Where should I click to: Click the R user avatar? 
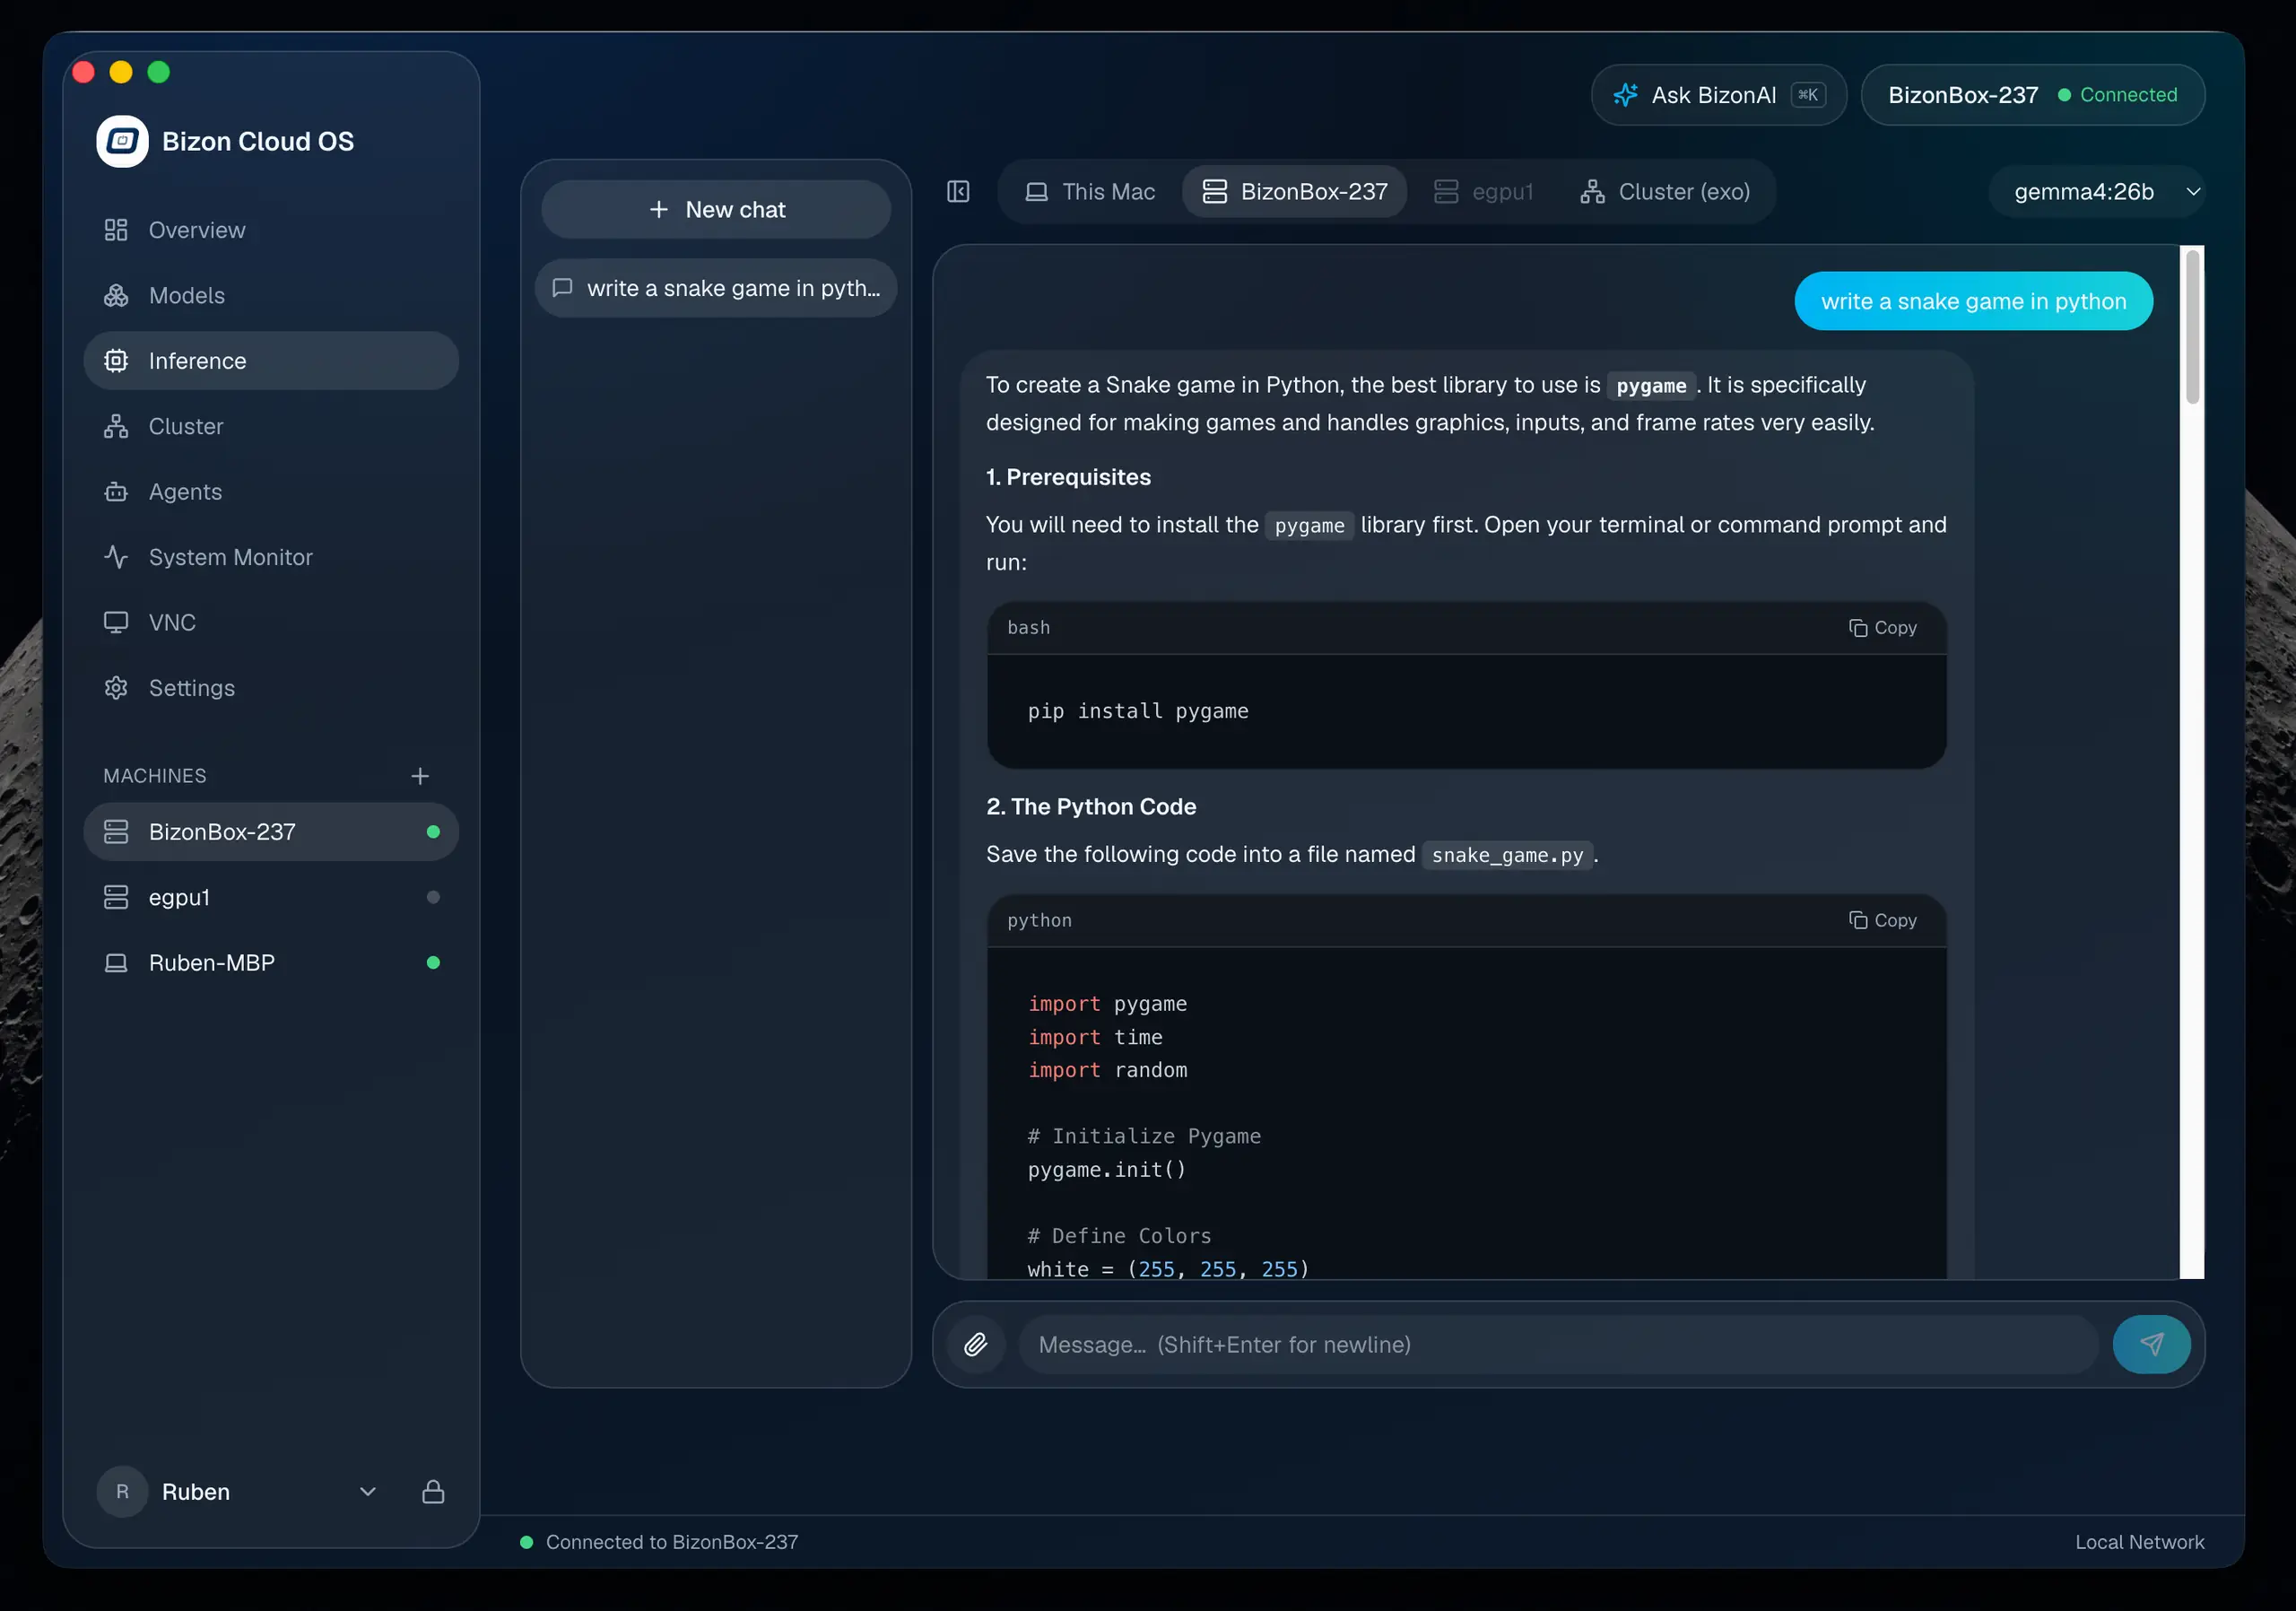[x=122, y=1491]
